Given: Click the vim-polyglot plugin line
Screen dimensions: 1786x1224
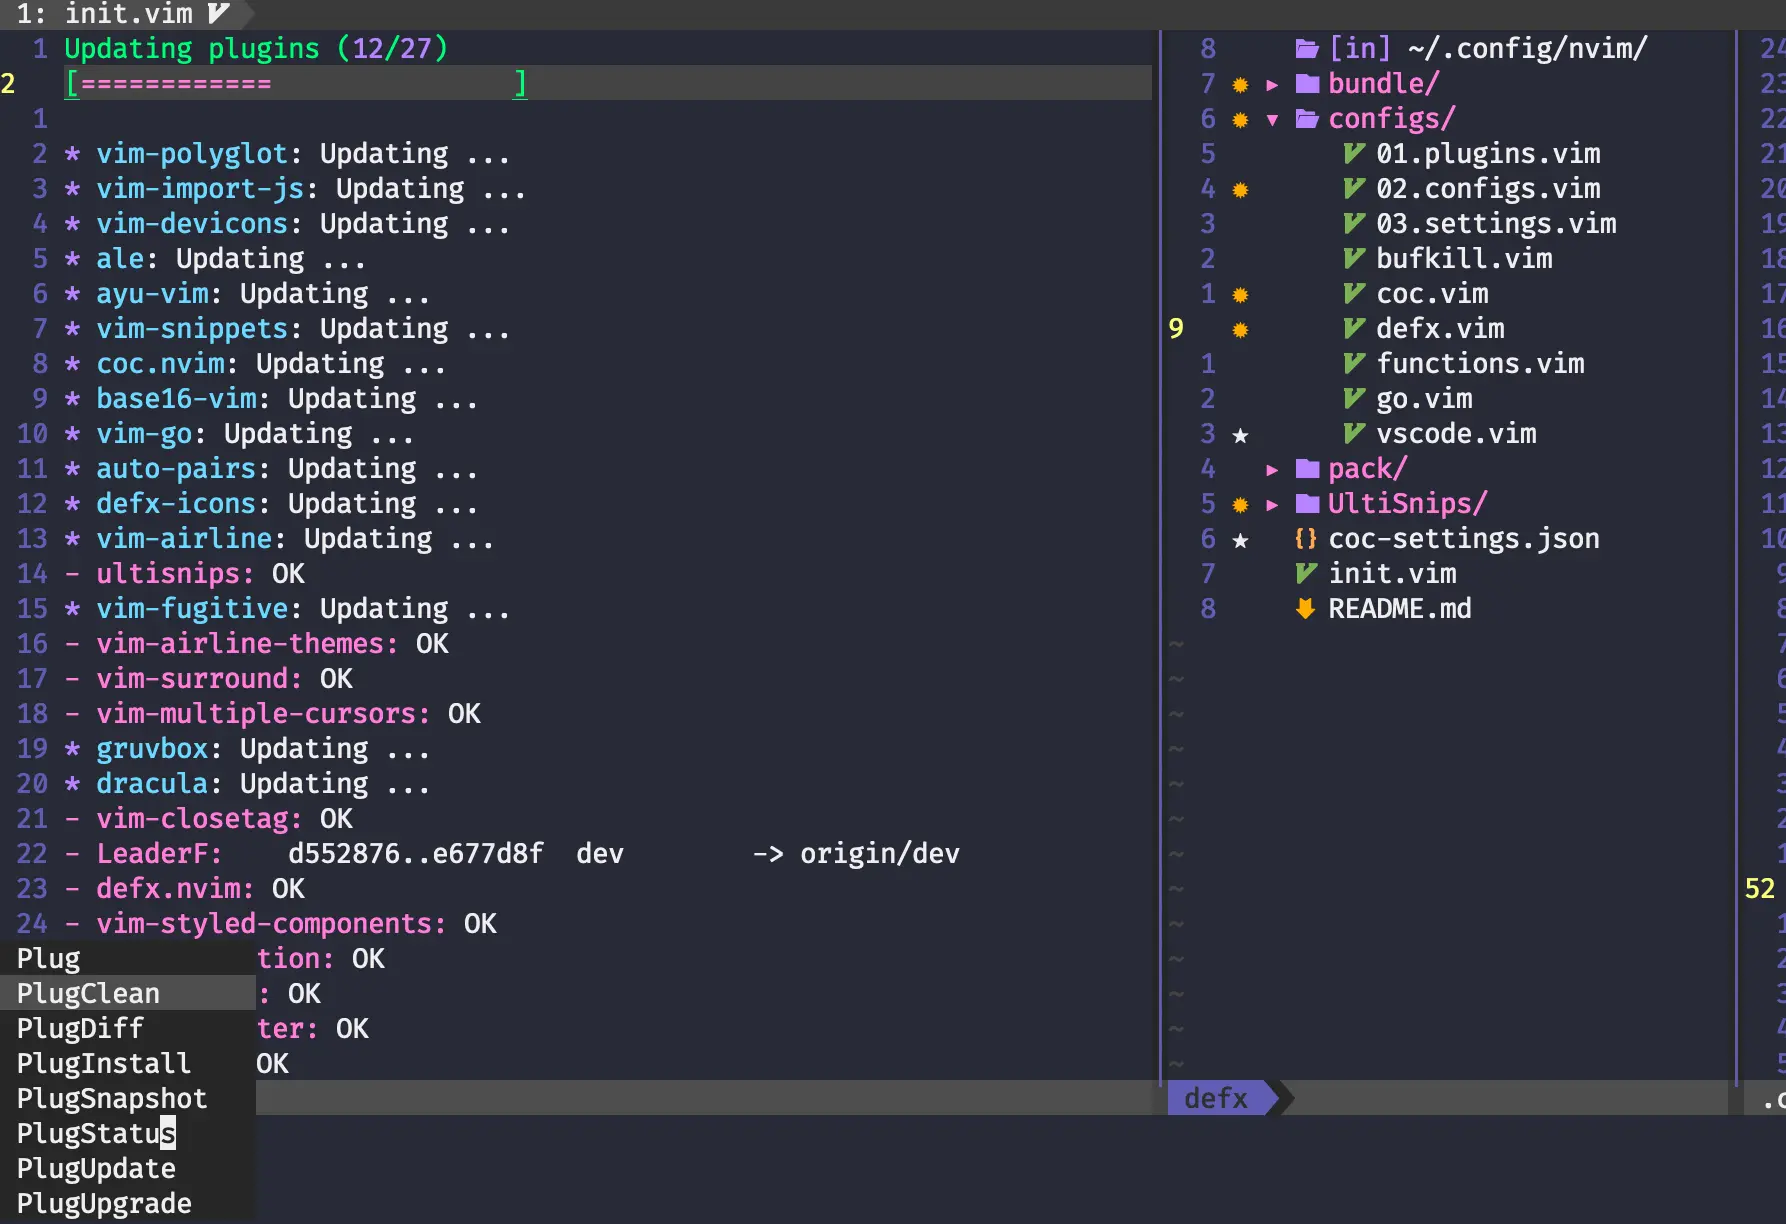Looking at the screenshot, I should click(x=288, y=154).
